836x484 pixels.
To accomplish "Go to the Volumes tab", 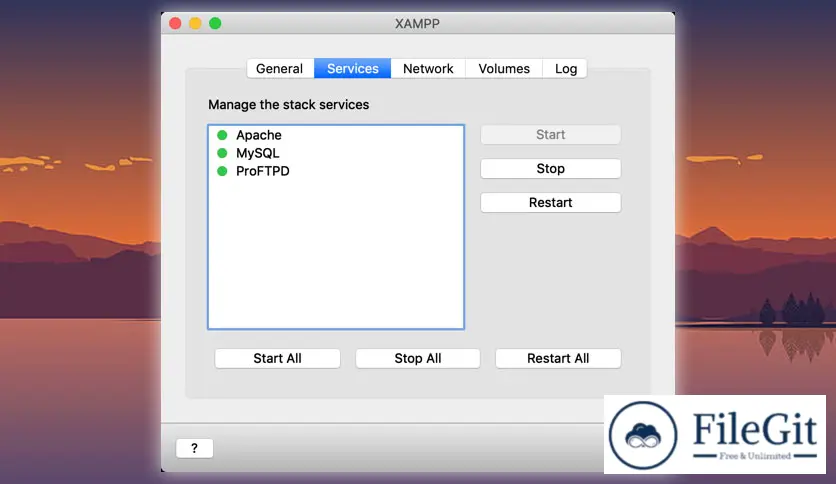I will pyautogui.click(x=504, y=69).
